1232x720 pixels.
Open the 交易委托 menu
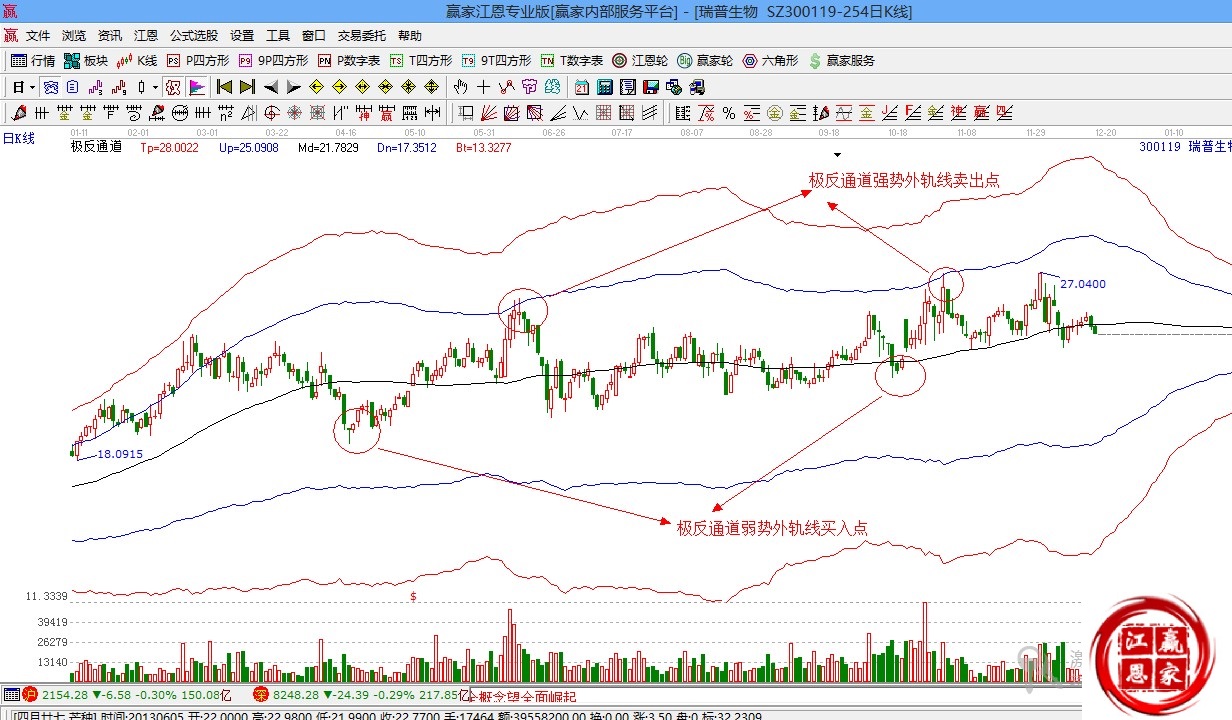361,35
